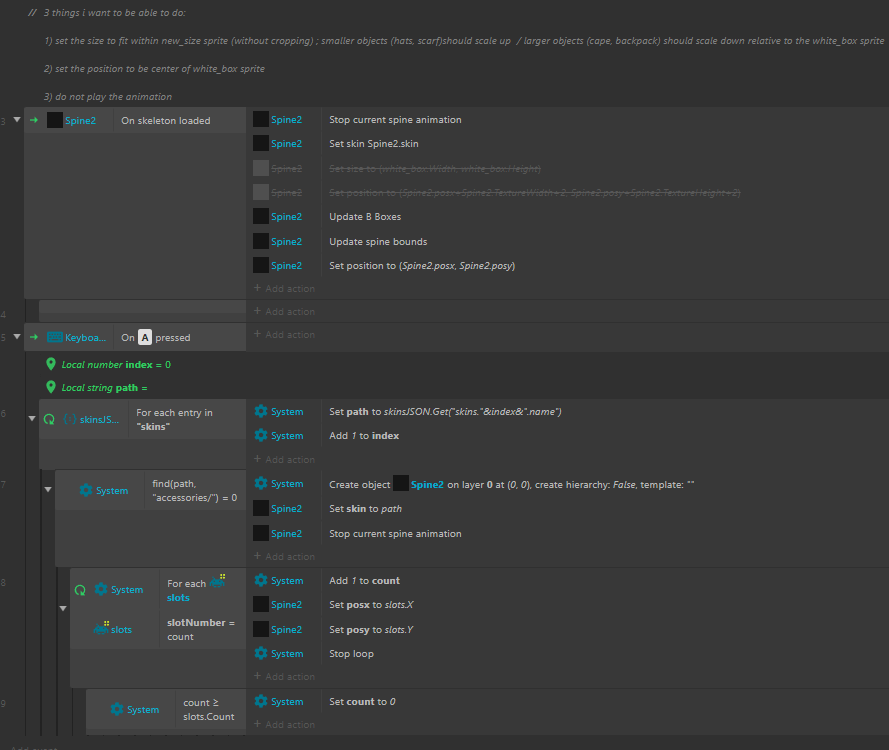Screen dimensions: 889x750
Task: Click the slots icon next to slotNumber = count
Action: tap(100, 629)
